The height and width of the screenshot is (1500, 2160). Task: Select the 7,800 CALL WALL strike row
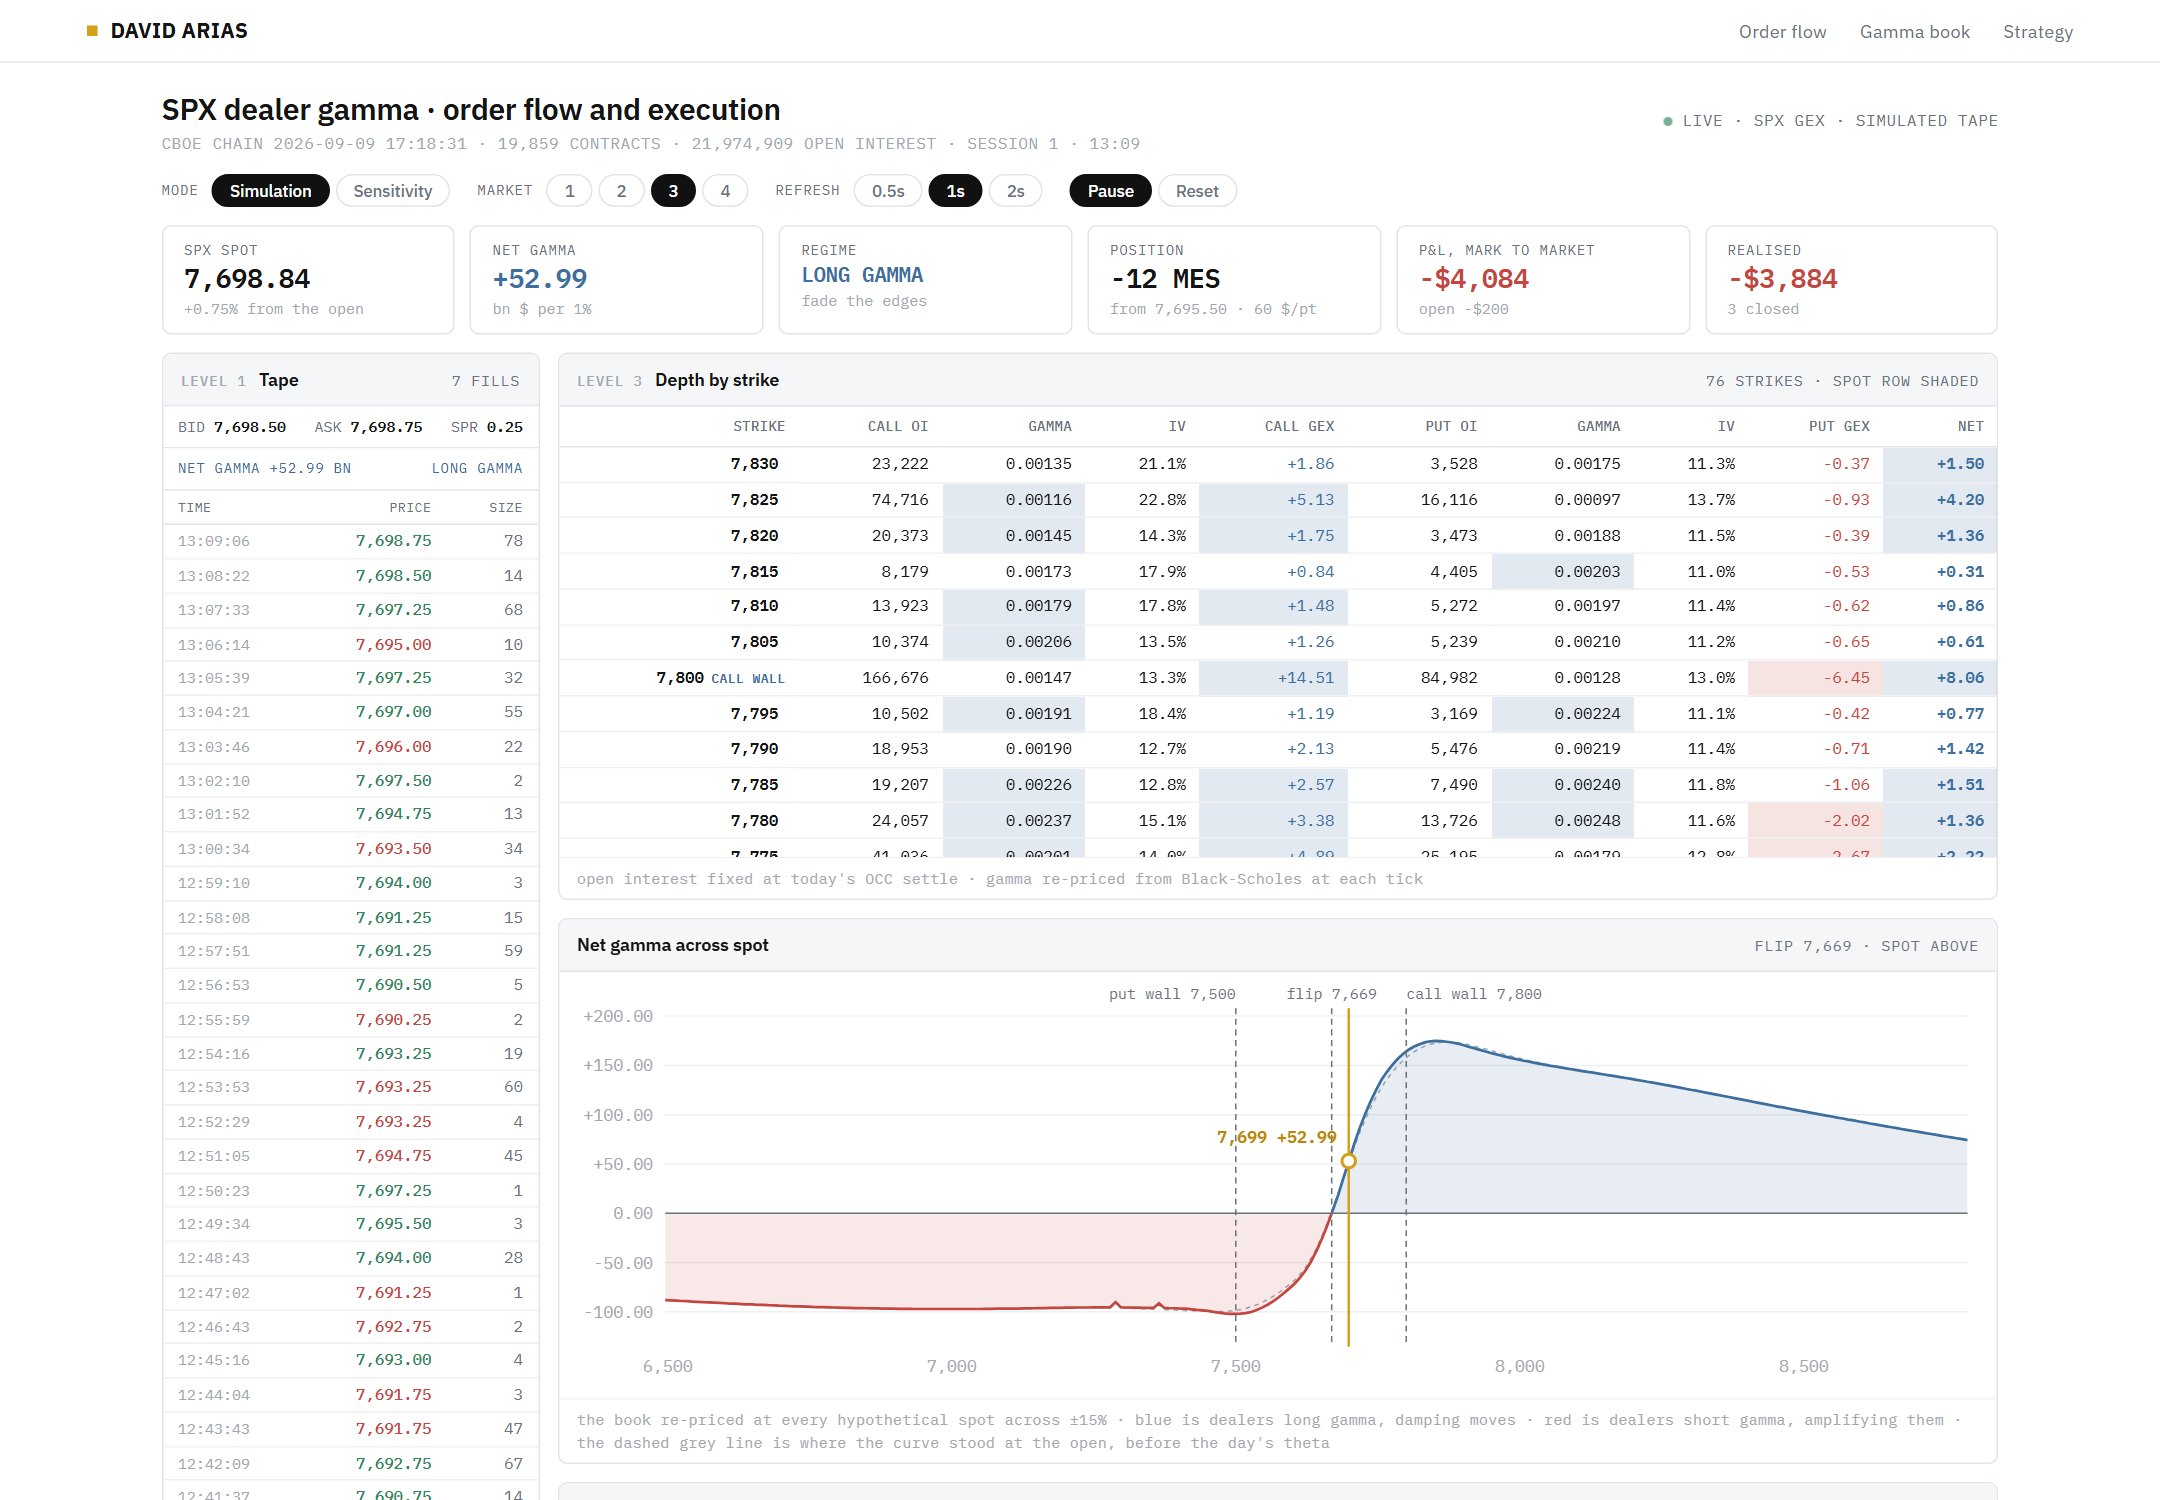pyautogui.click(x=1277, y=678)
